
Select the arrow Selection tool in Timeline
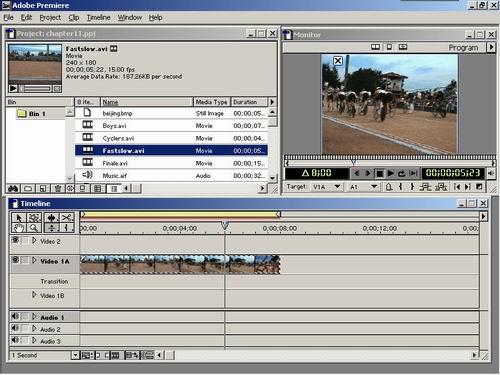tap(19, 218)
